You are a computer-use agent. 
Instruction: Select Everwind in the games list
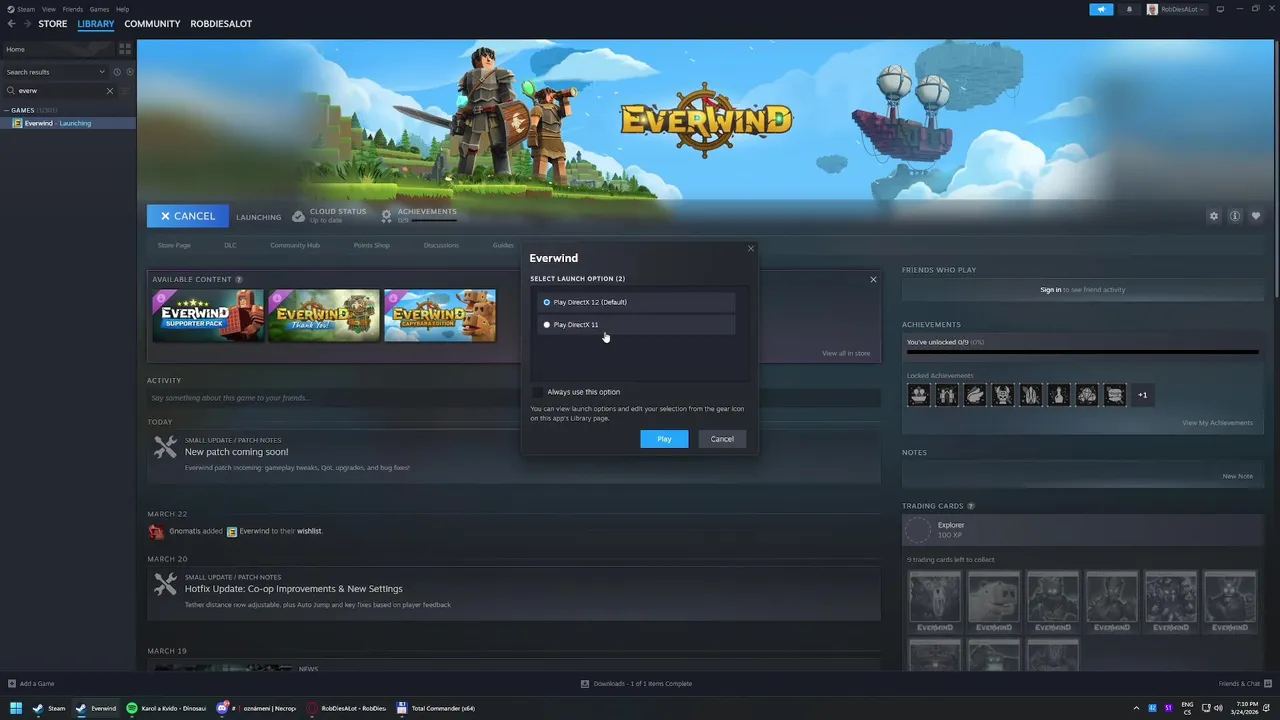click(68, 123)
